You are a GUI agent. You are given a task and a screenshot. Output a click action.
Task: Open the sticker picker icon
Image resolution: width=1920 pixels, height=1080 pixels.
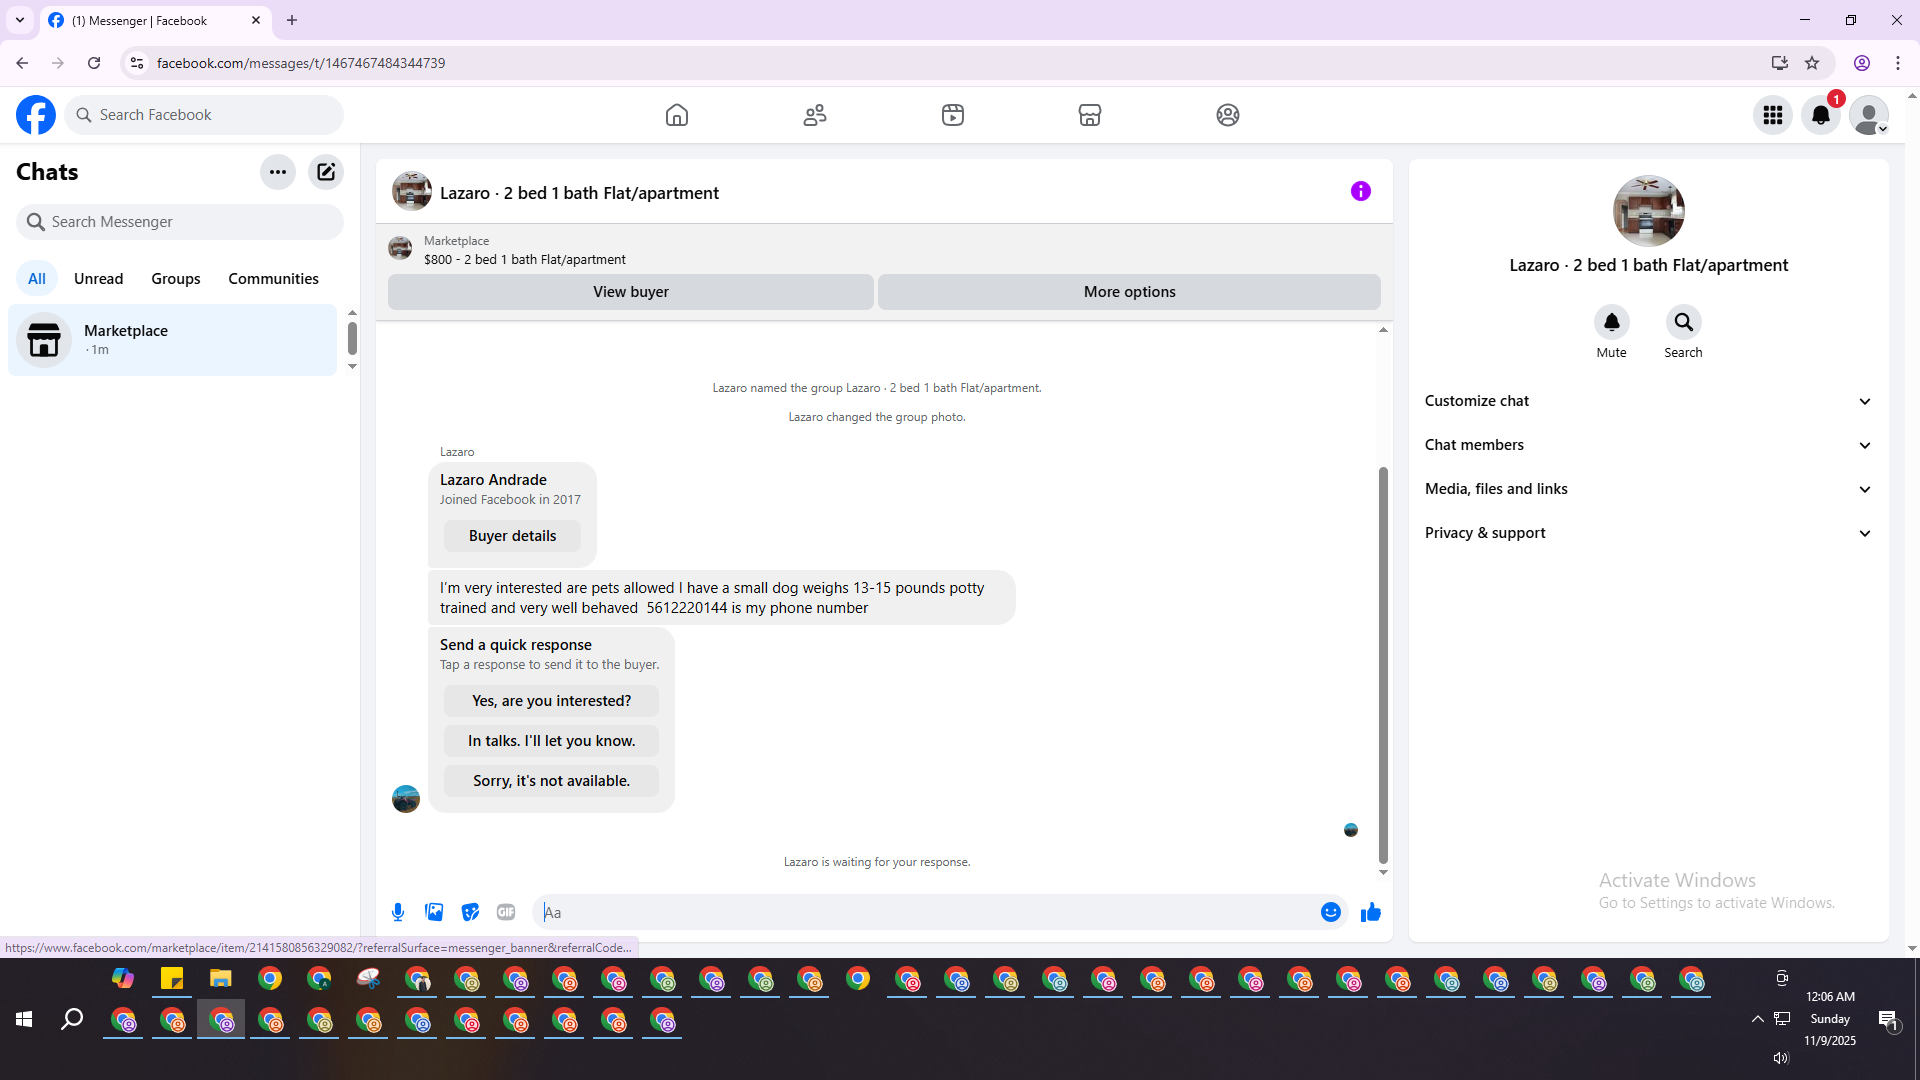pos(470,912)
